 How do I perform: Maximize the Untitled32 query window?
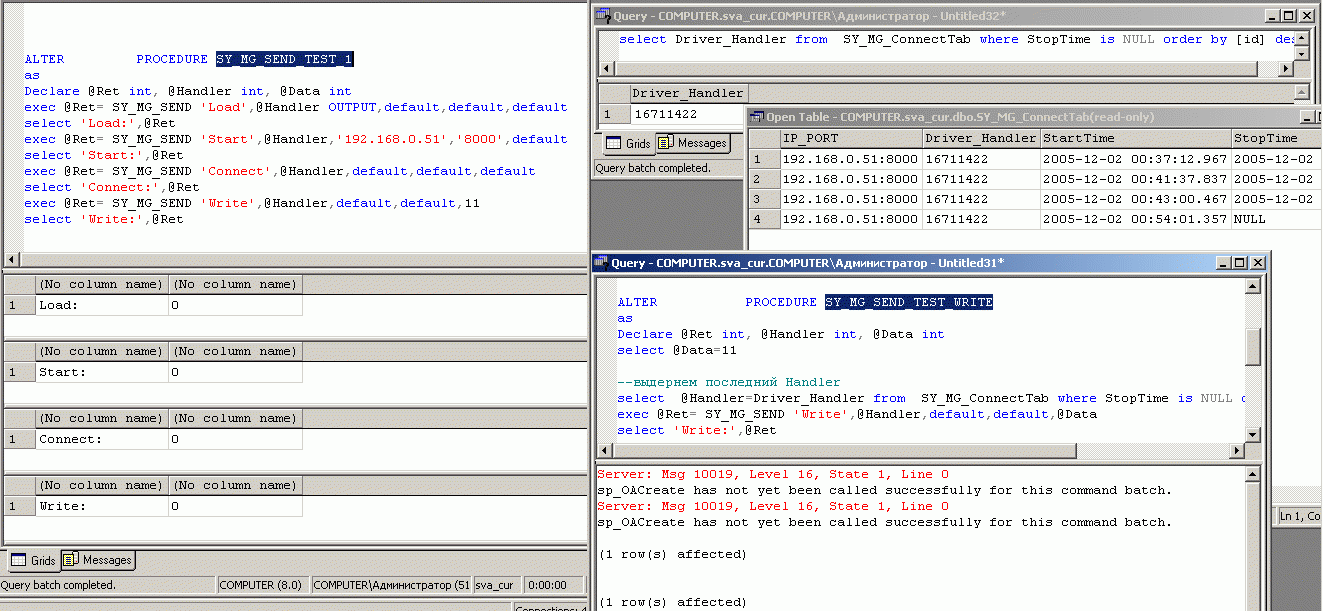pyautogui.click(x=1288, y=15)
